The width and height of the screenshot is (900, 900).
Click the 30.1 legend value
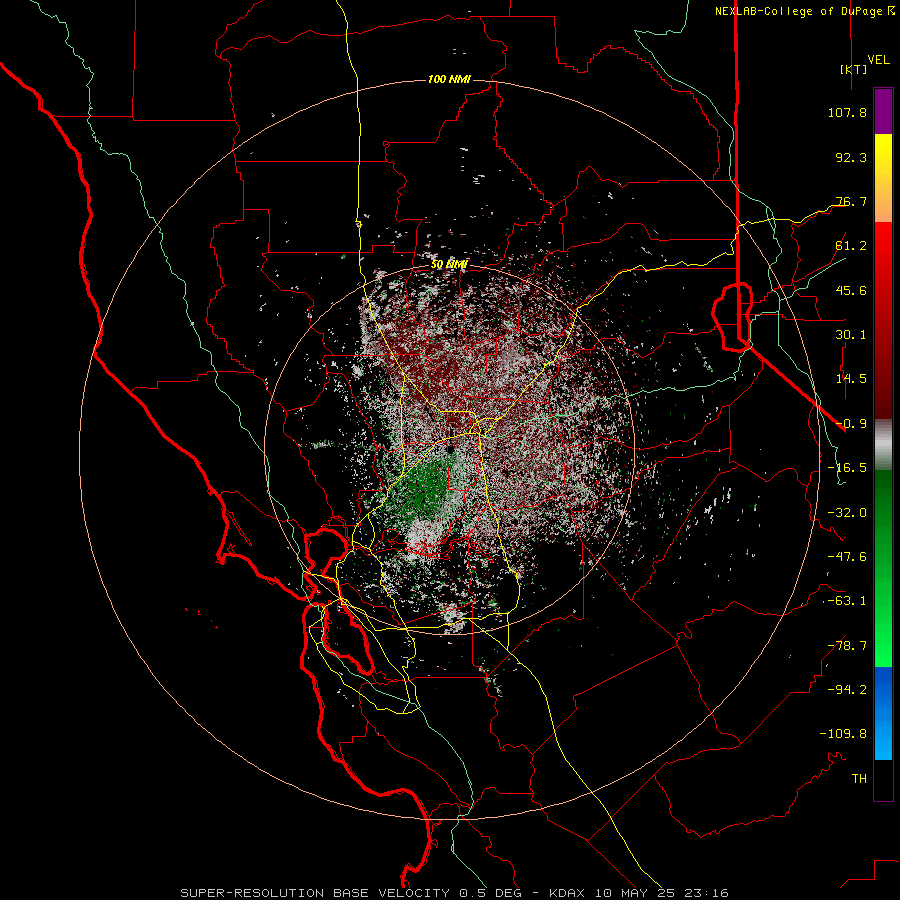pos(851,335)
